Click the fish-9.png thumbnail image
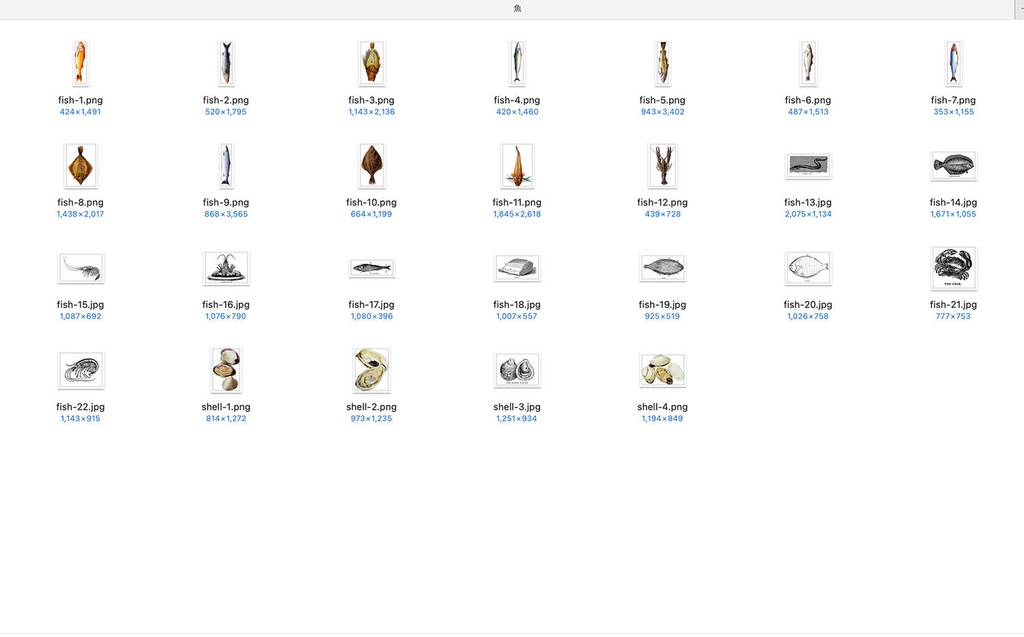 click(x=226, y=166)
